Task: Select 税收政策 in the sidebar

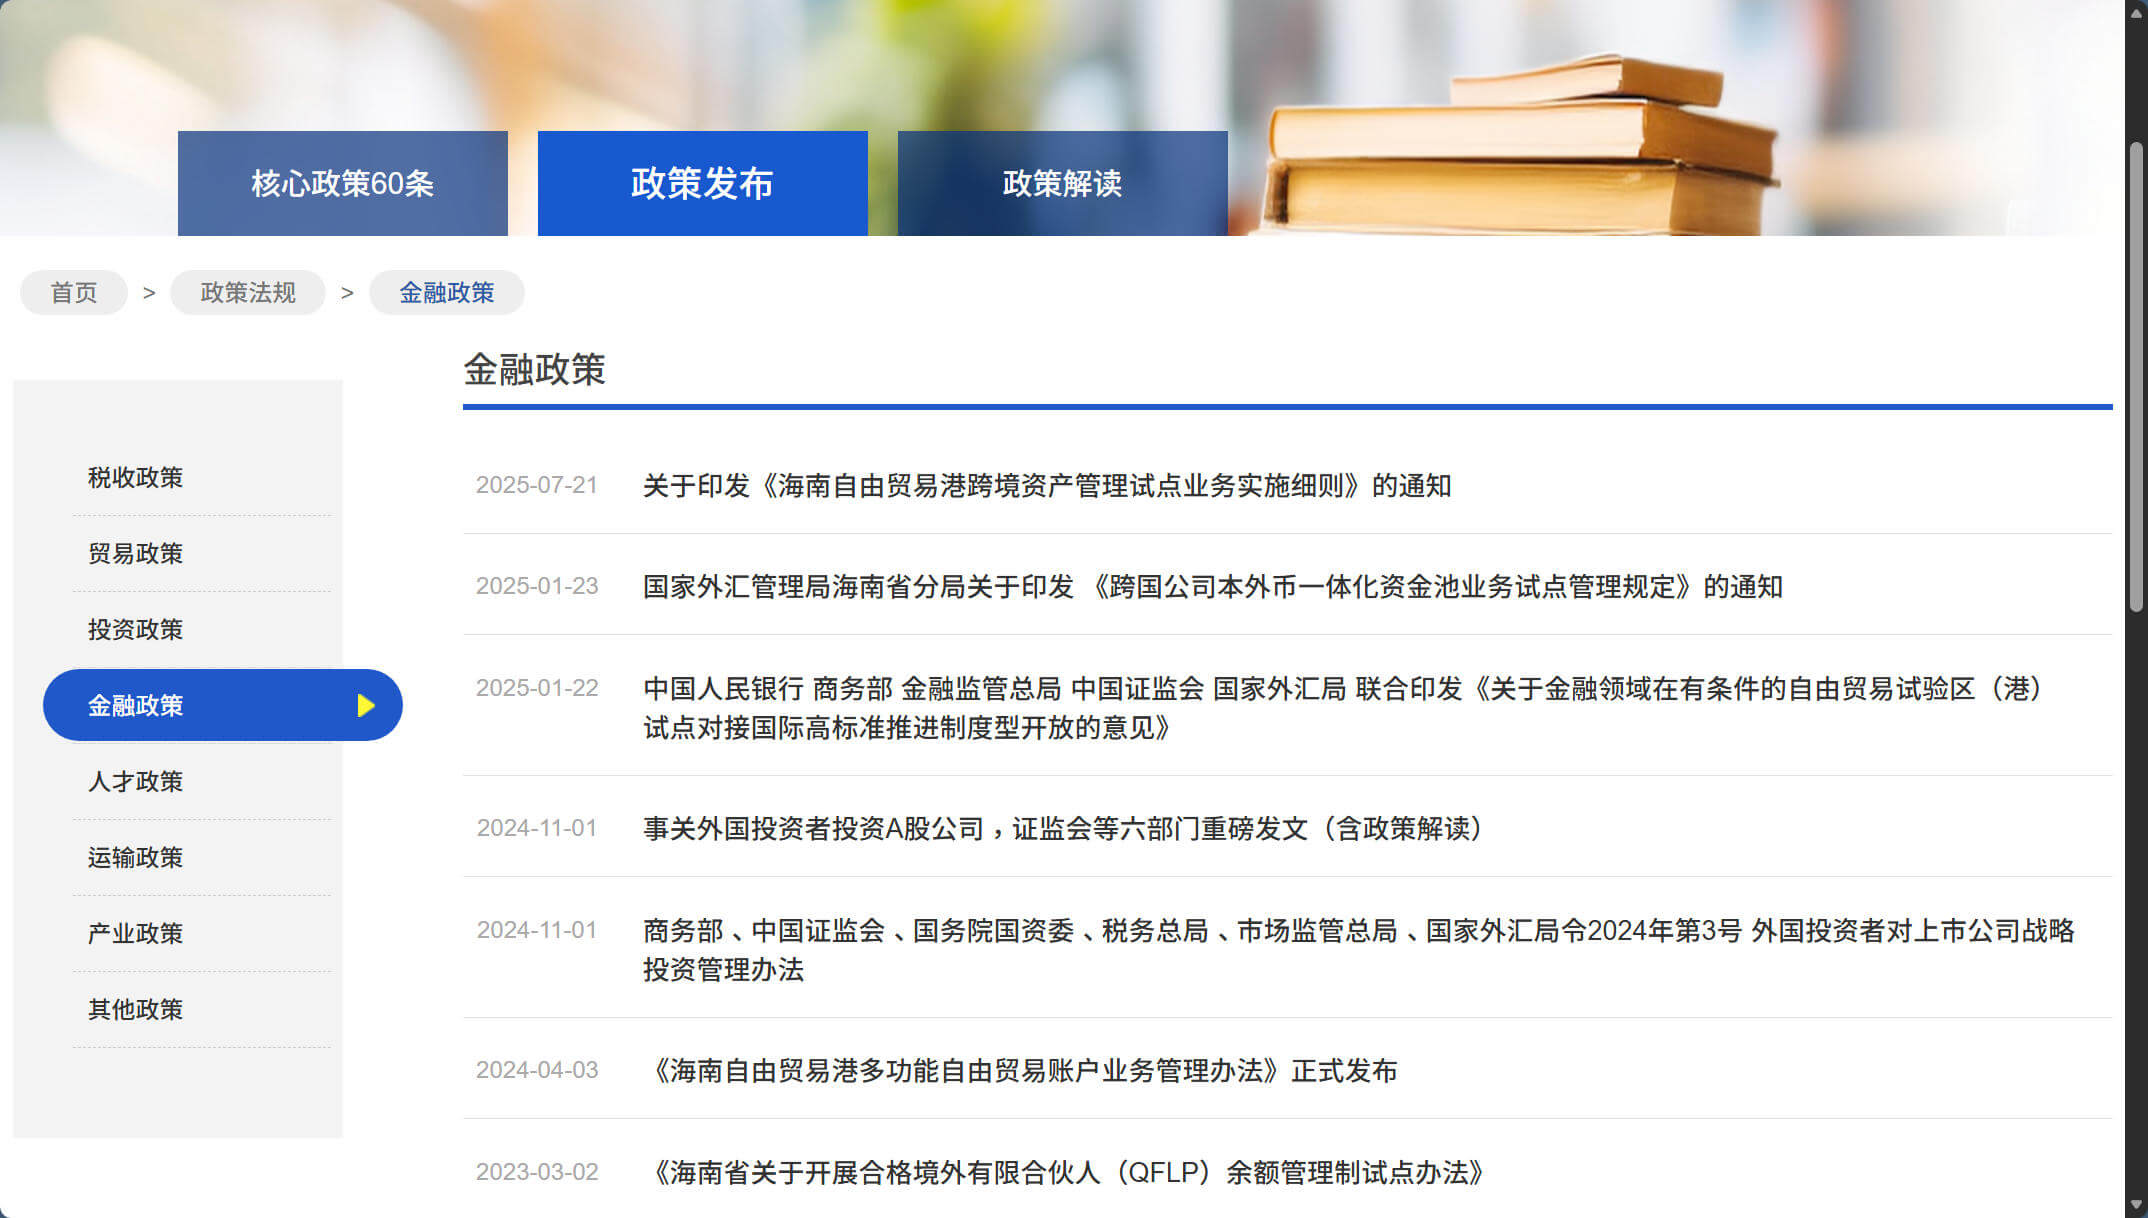Action: [x=136, y=478]
